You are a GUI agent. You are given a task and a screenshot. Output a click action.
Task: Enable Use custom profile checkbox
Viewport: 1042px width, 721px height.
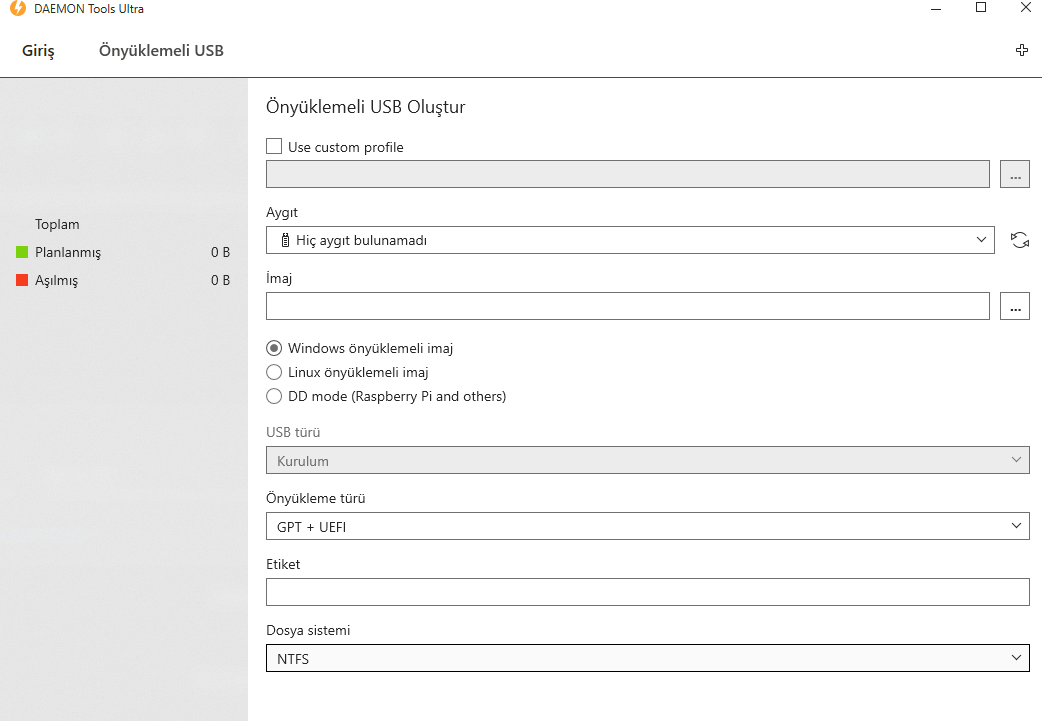tap(274, 147)
